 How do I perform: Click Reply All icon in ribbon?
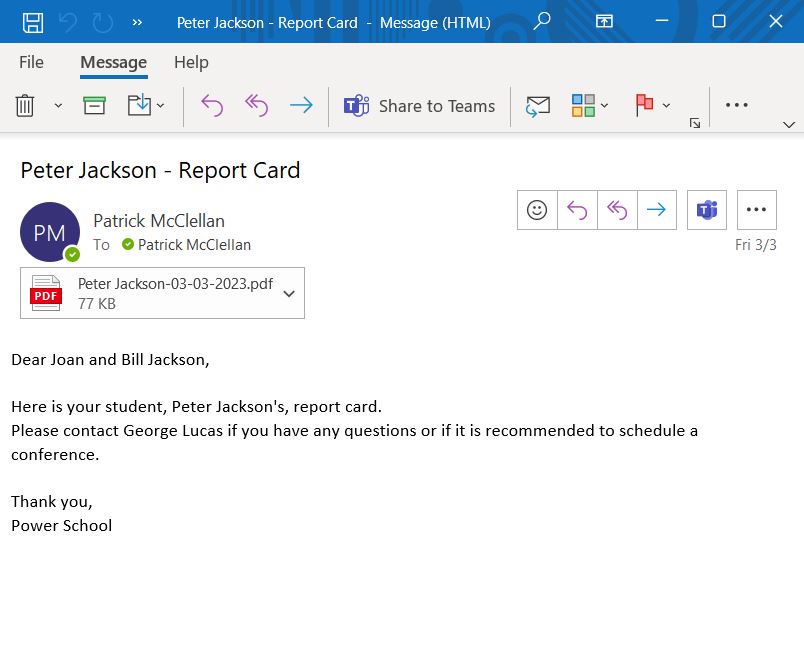[256, 106]
